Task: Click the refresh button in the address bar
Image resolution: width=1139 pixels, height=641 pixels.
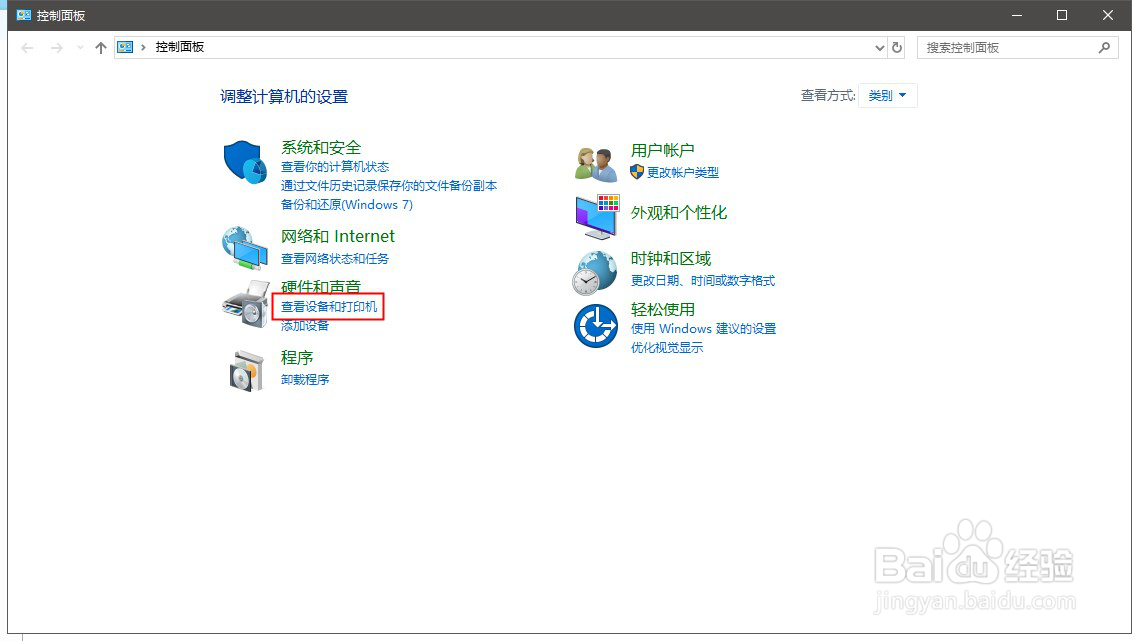Action: click(x=897, y=47)
